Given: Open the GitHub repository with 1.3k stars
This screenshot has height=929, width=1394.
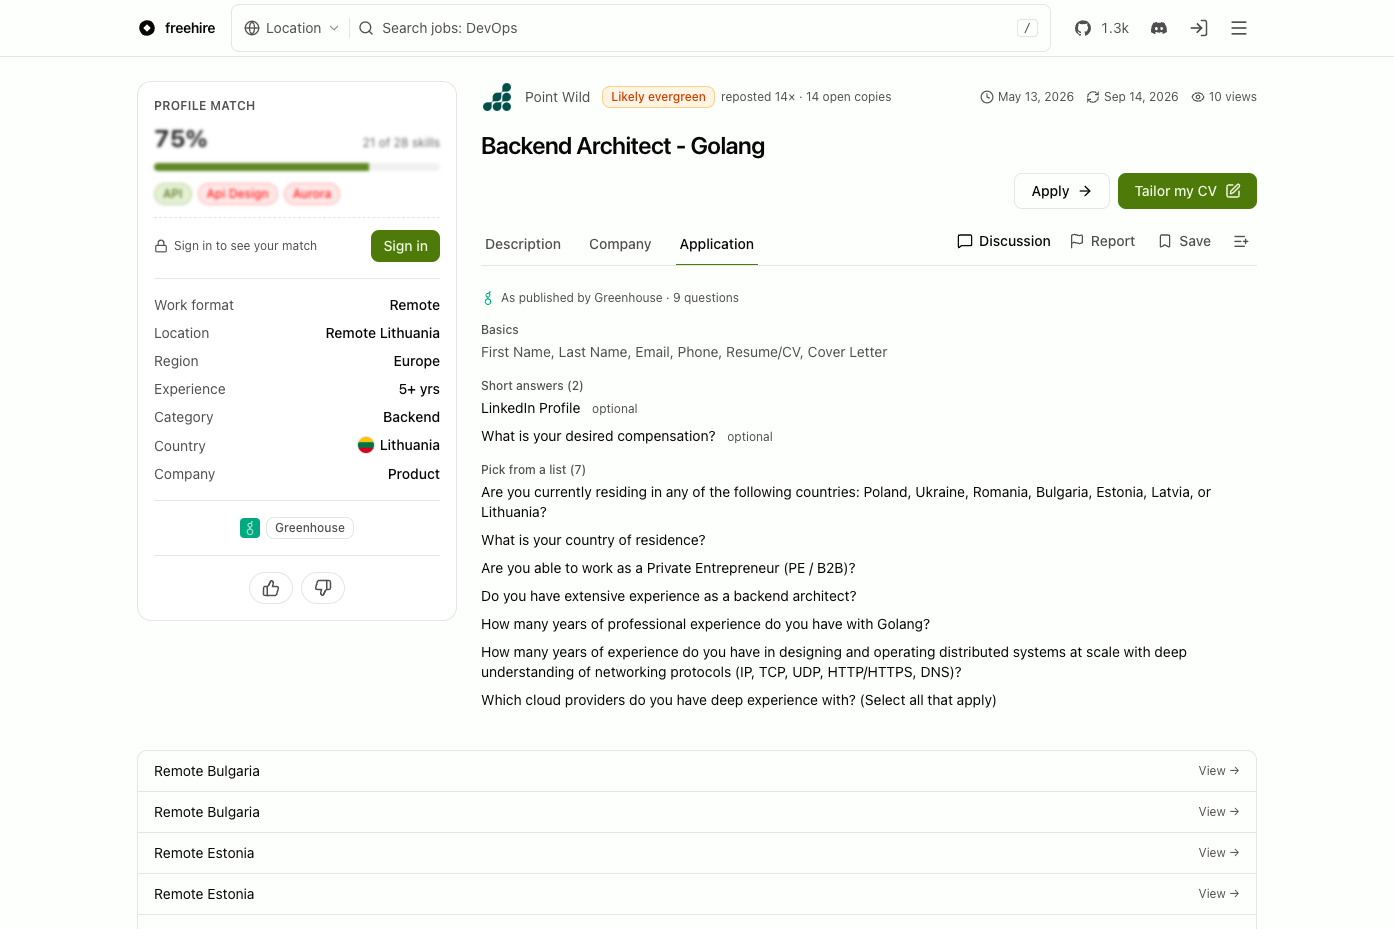Looking at the screenshot, I should [x=1101, y=28].
